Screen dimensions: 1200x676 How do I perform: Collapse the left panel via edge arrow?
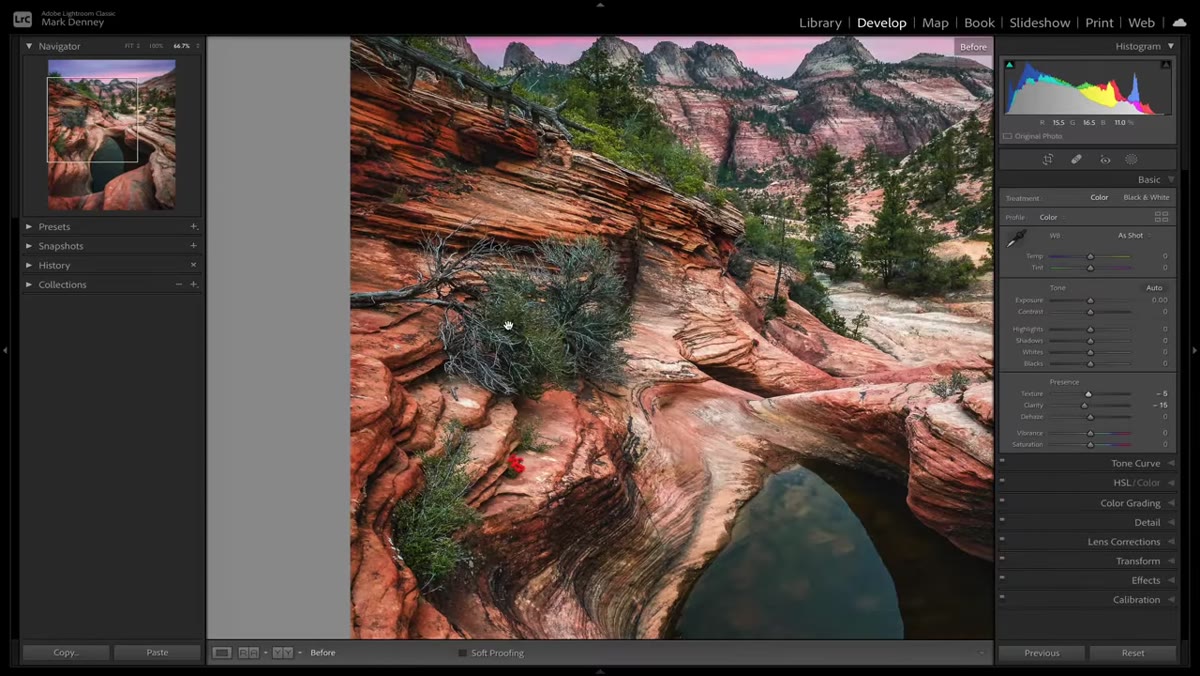5,350
